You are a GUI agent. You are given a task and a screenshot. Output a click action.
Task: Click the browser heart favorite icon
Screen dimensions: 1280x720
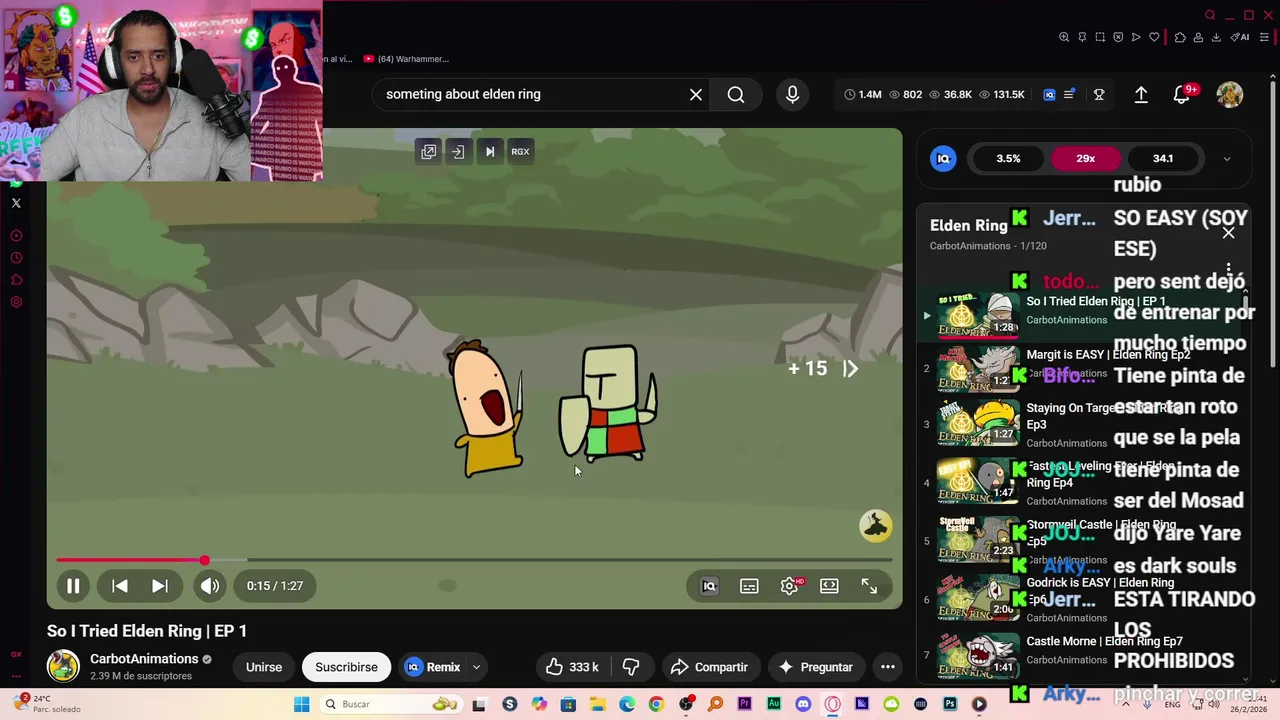click(1154, 37)
